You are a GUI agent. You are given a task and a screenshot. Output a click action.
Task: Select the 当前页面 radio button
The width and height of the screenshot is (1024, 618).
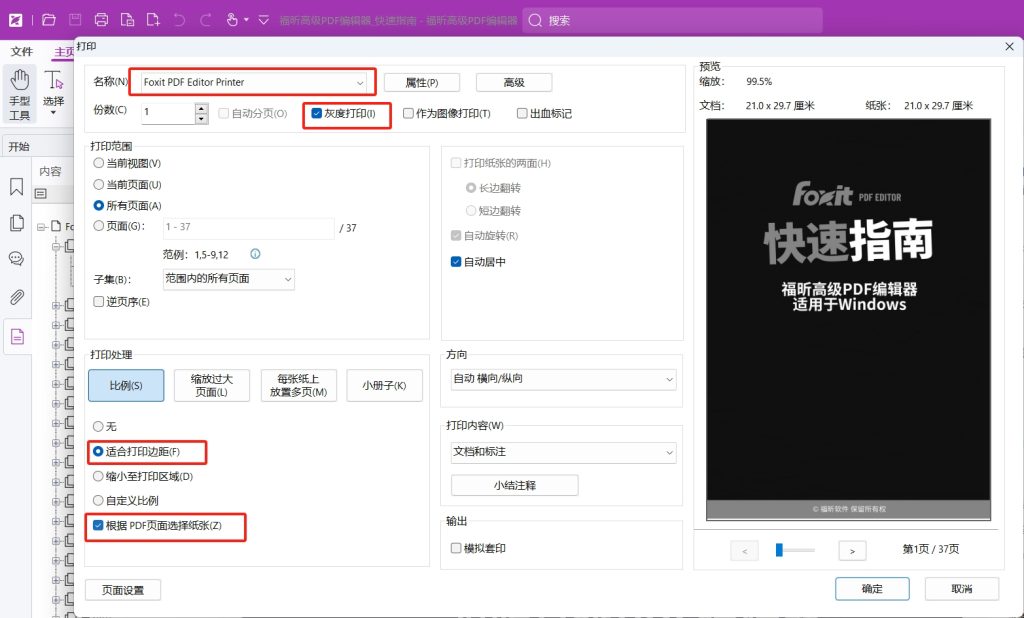[99, 184]
